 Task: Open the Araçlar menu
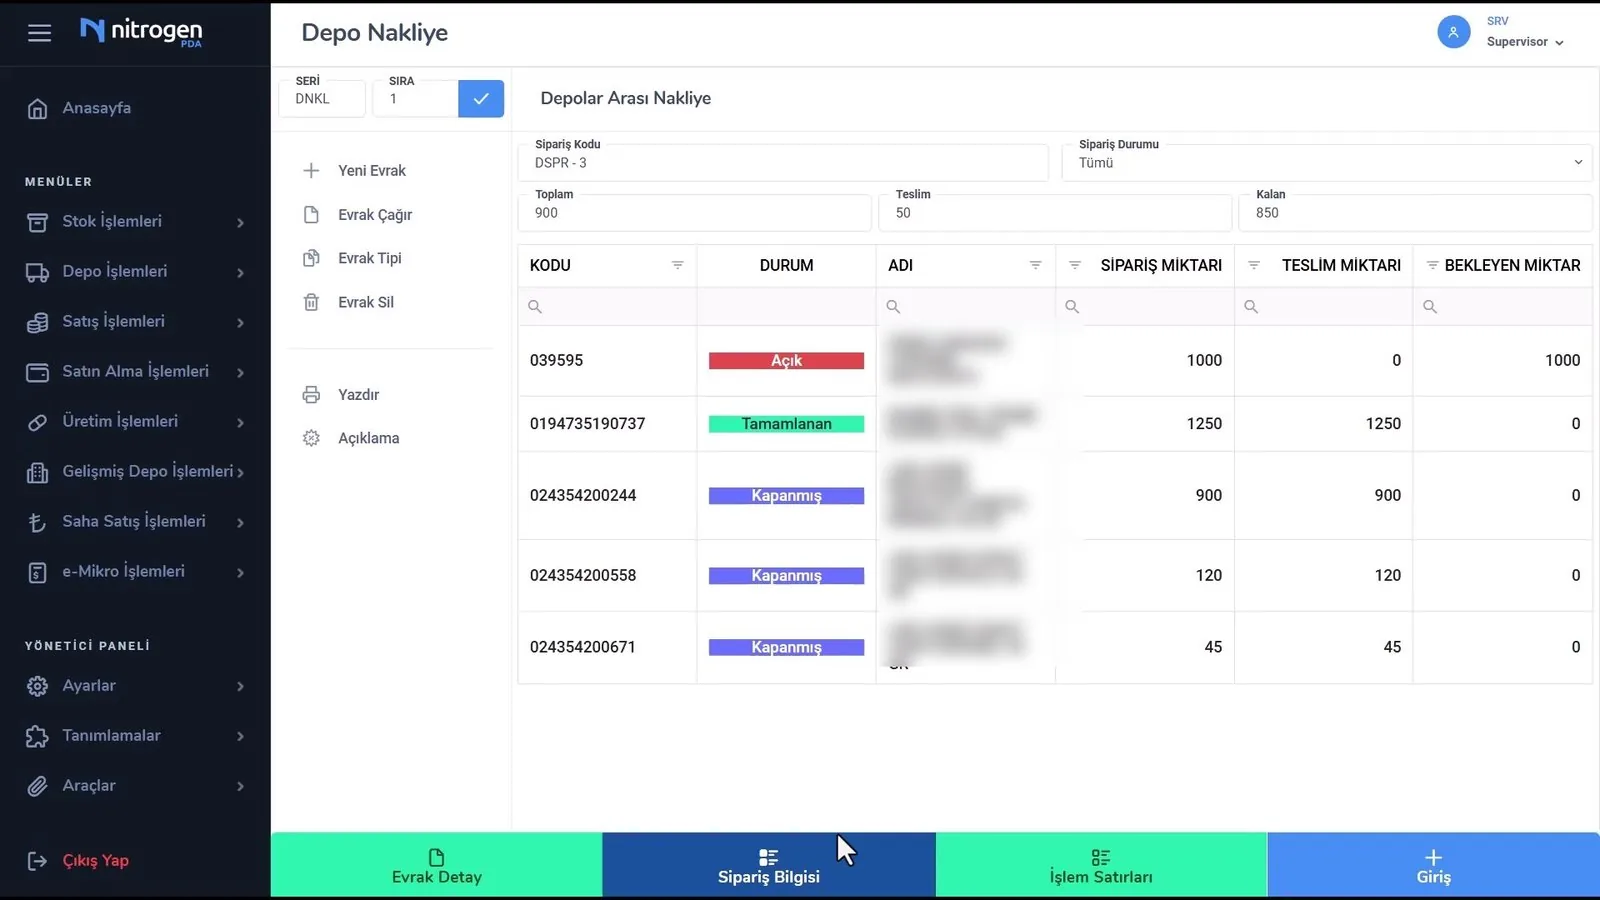tap(135, 786)
